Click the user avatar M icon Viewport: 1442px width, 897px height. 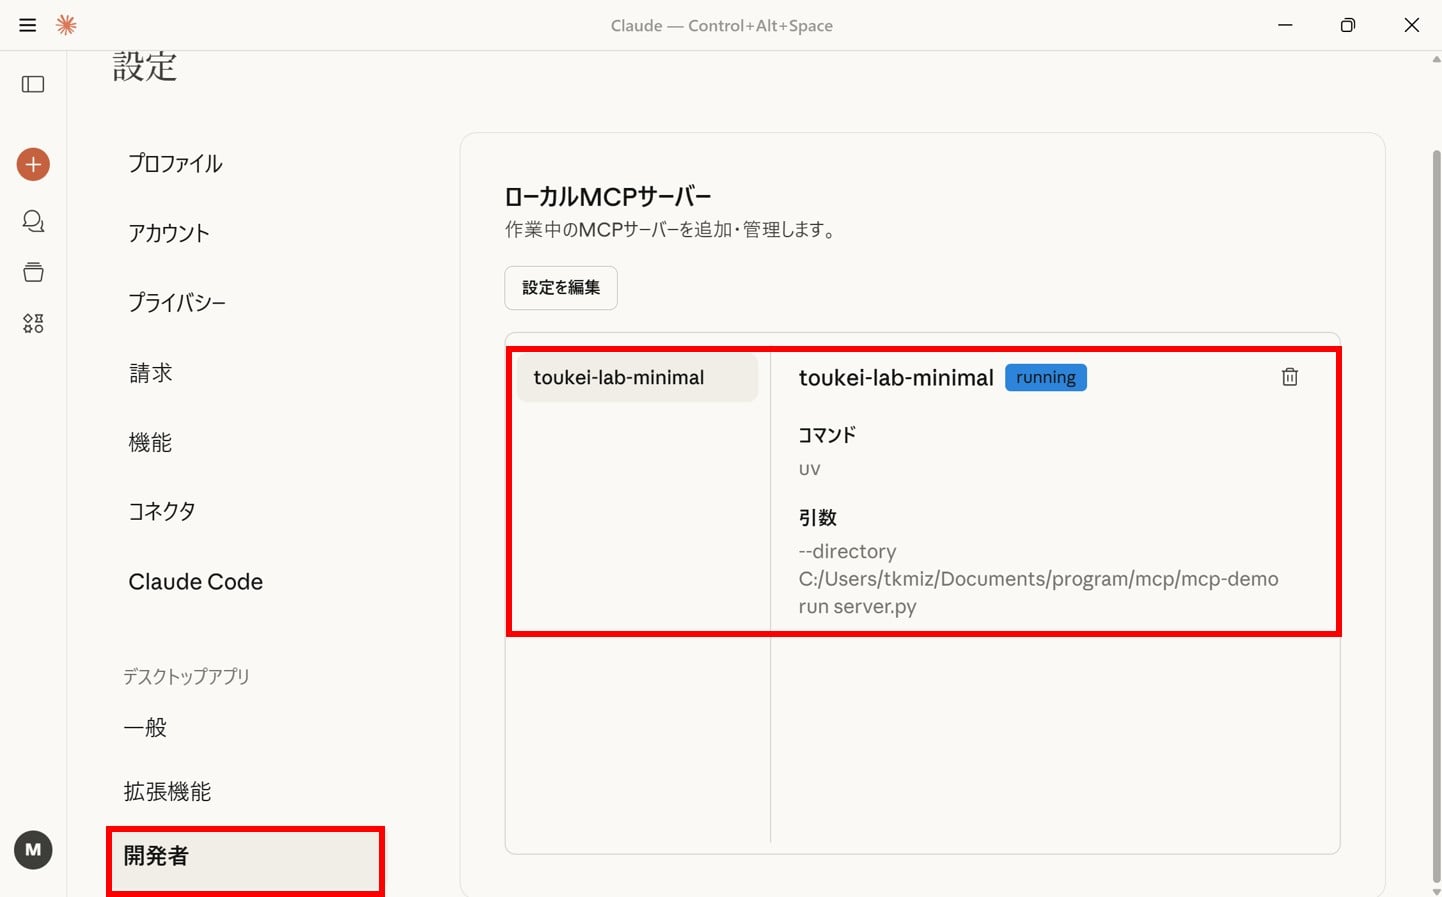tap(33, 850)
